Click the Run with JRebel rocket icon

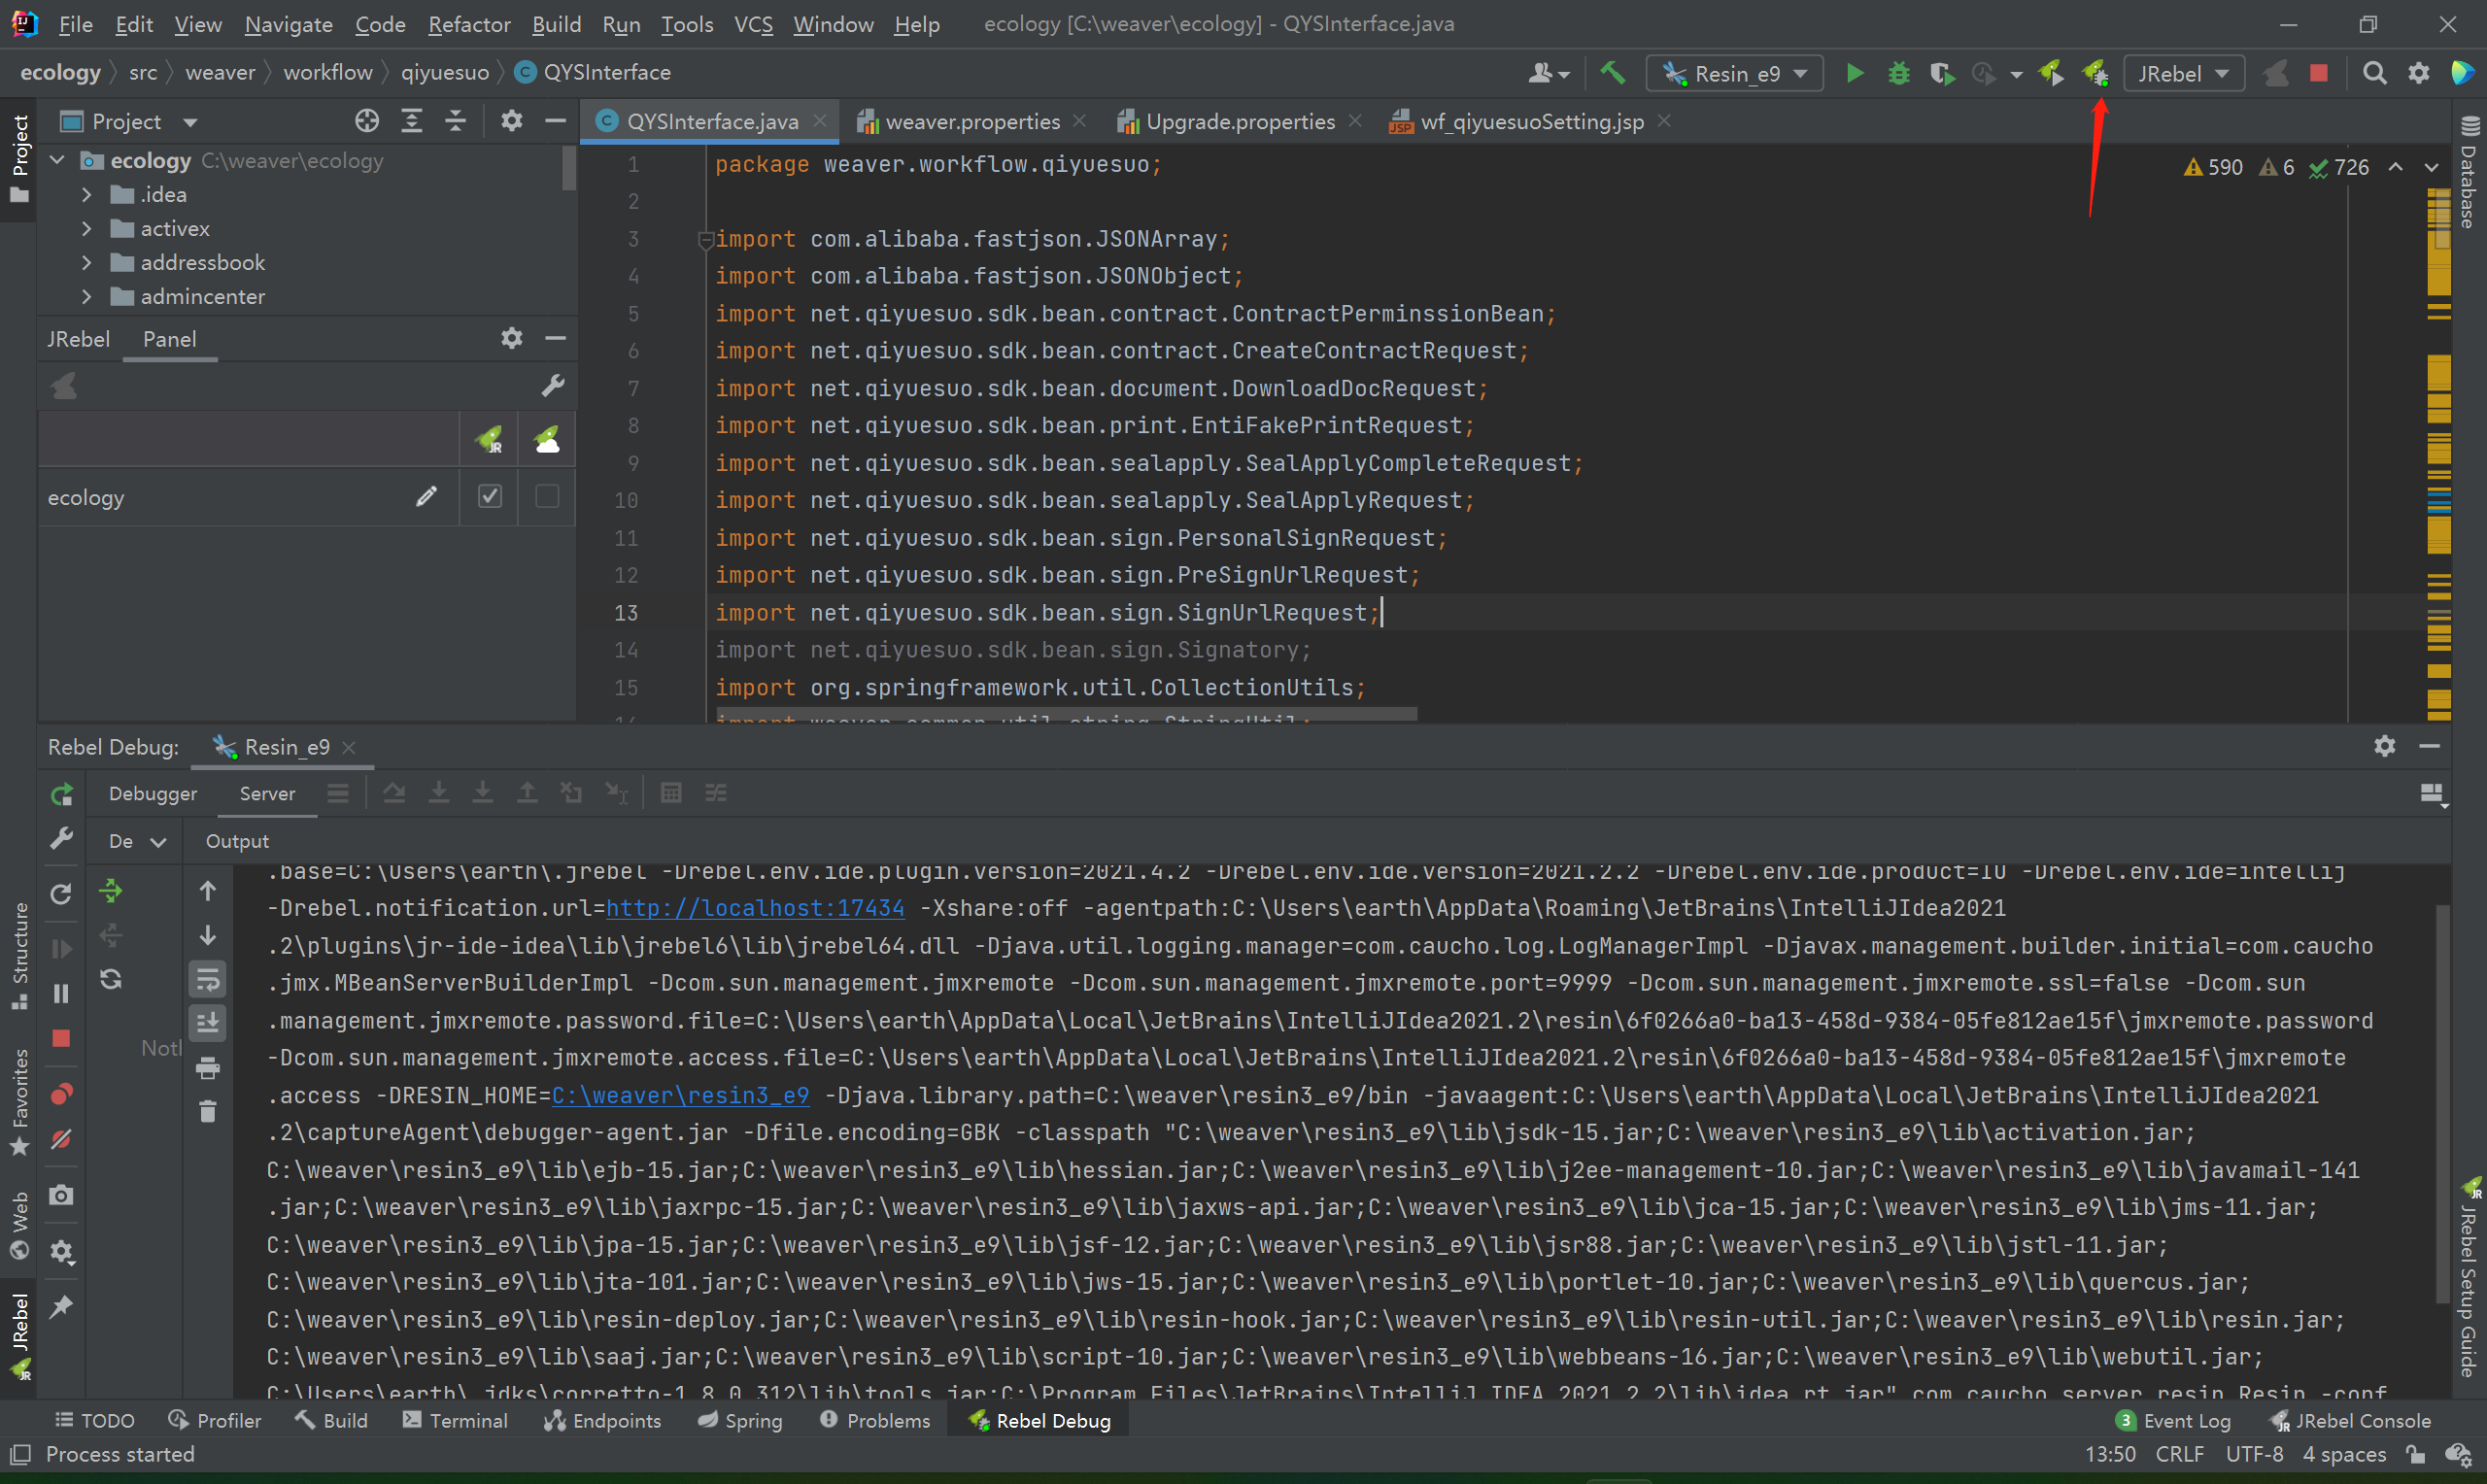click(2050, 73)
